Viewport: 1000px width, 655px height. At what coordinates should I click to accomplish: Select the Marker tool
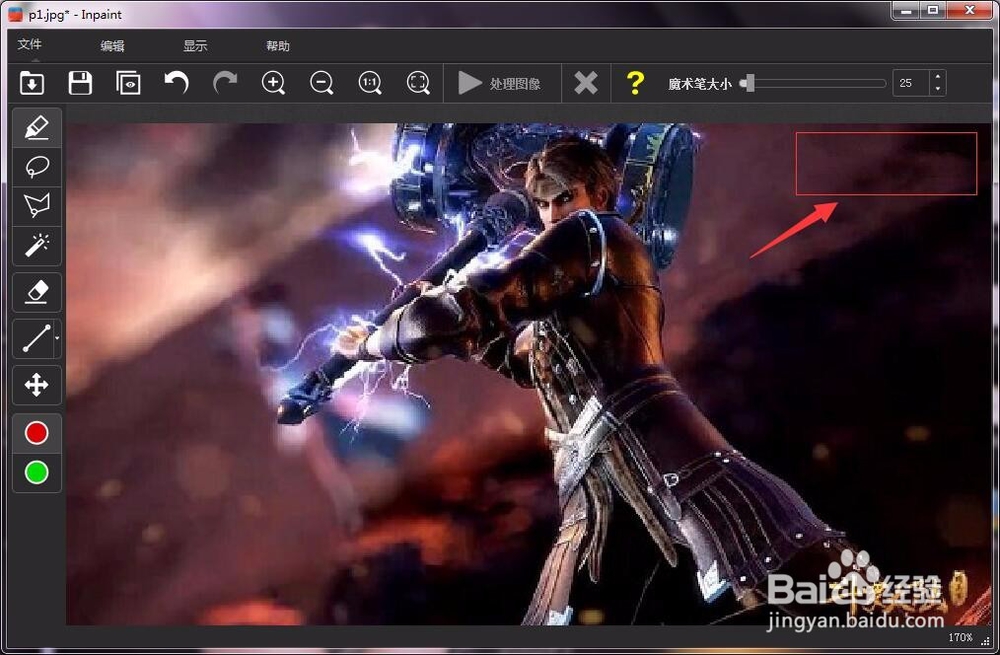[x=37, y=128]
